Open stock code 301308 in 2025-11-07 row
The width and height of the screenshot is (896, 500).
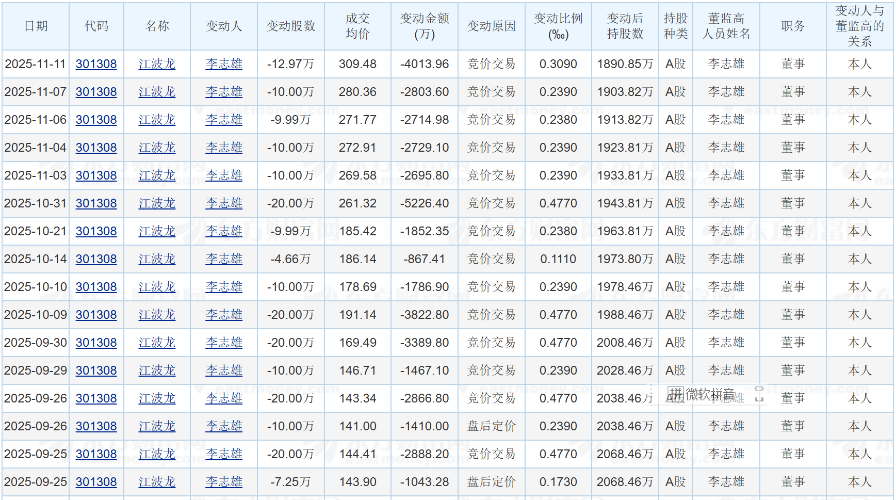pos(96,92)
